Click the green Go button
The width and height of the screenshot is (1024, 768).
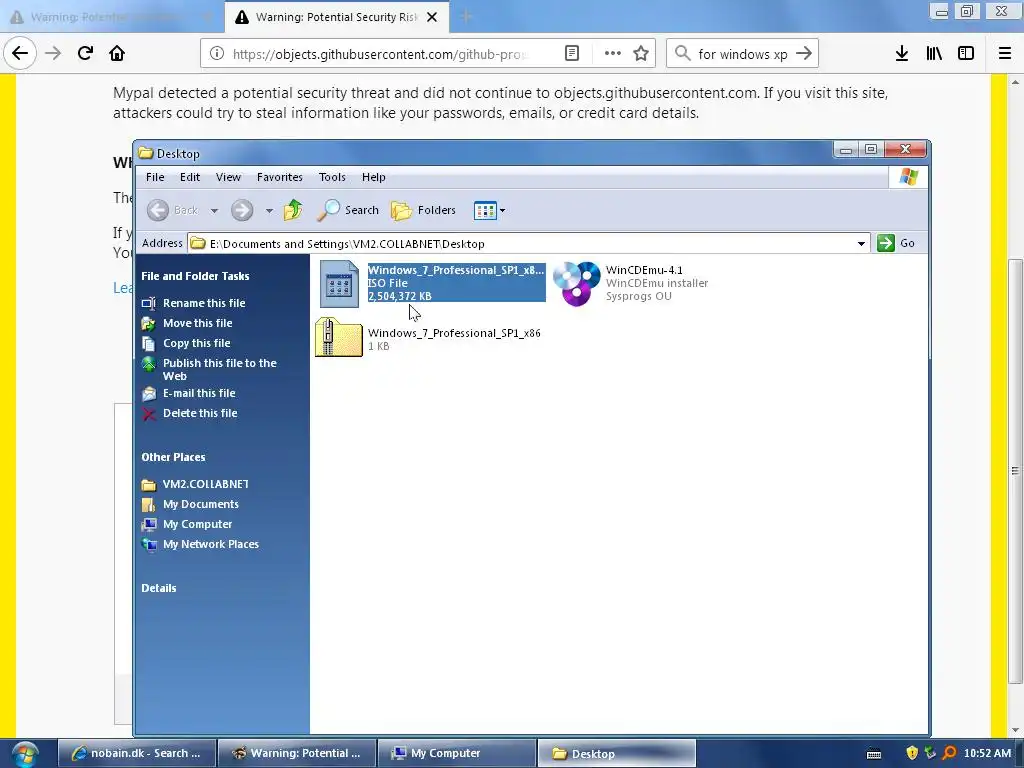tap(896, 243)
